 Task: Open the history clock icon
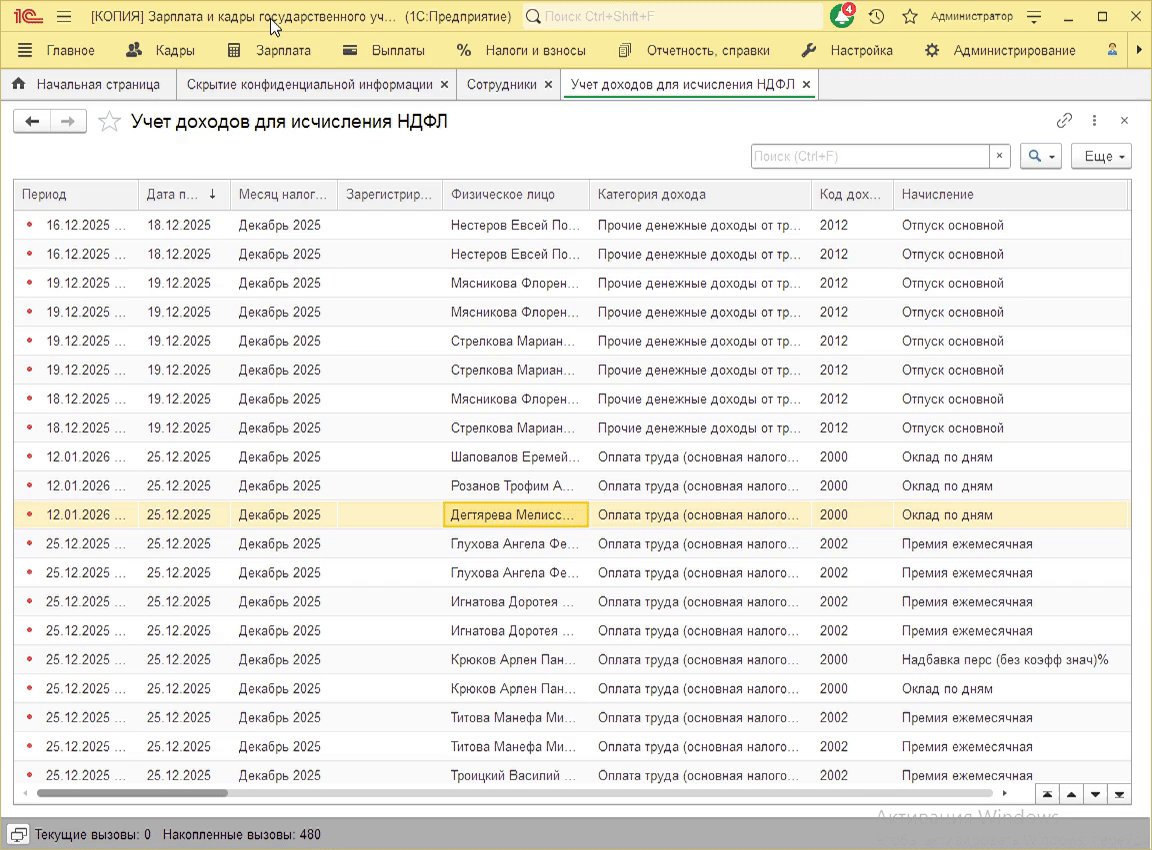click(x=876, y=16)
